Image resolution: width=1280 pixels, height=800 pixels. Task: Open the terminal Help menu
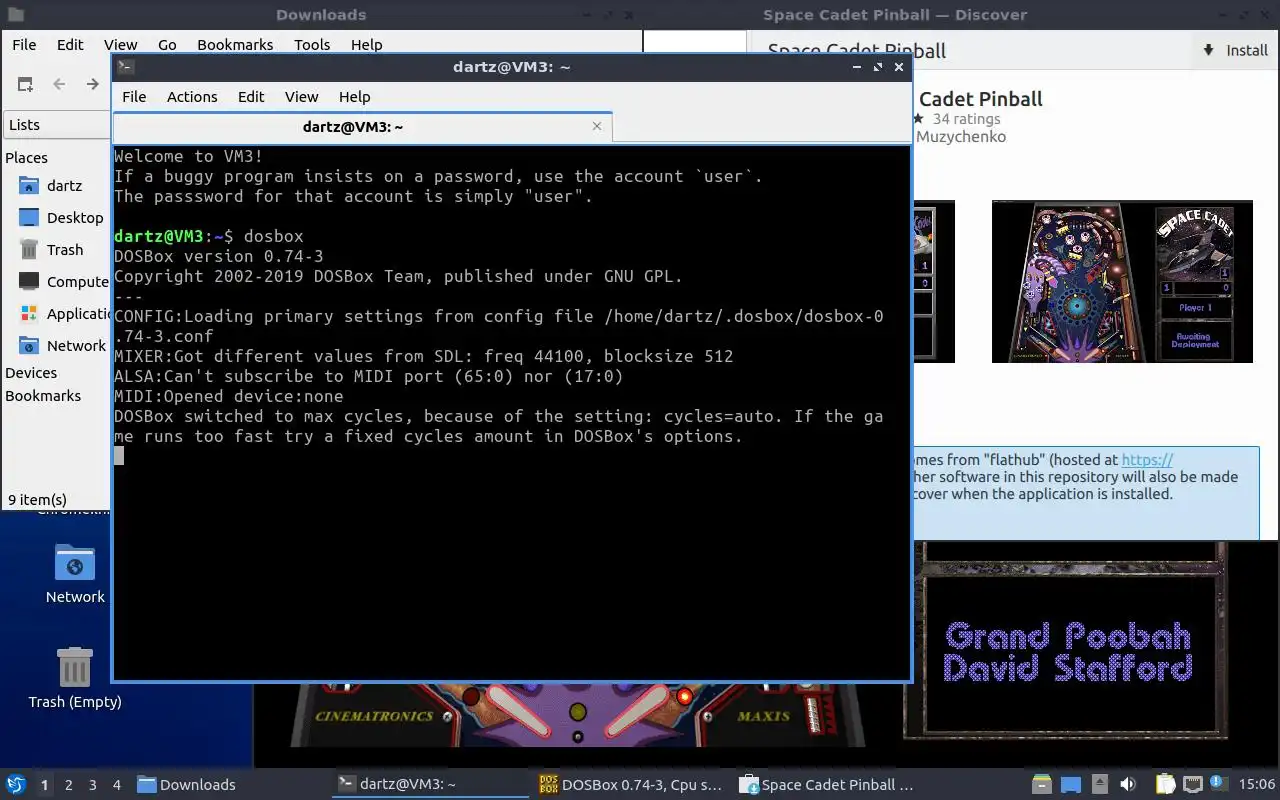point(355,97)
